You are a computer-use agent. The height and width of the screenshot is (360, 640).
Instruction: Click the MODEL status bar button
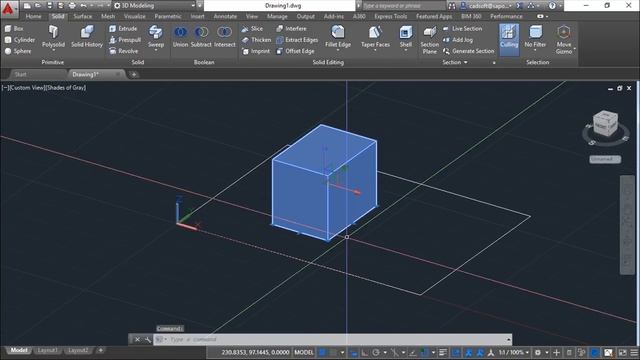pos(304,352)
